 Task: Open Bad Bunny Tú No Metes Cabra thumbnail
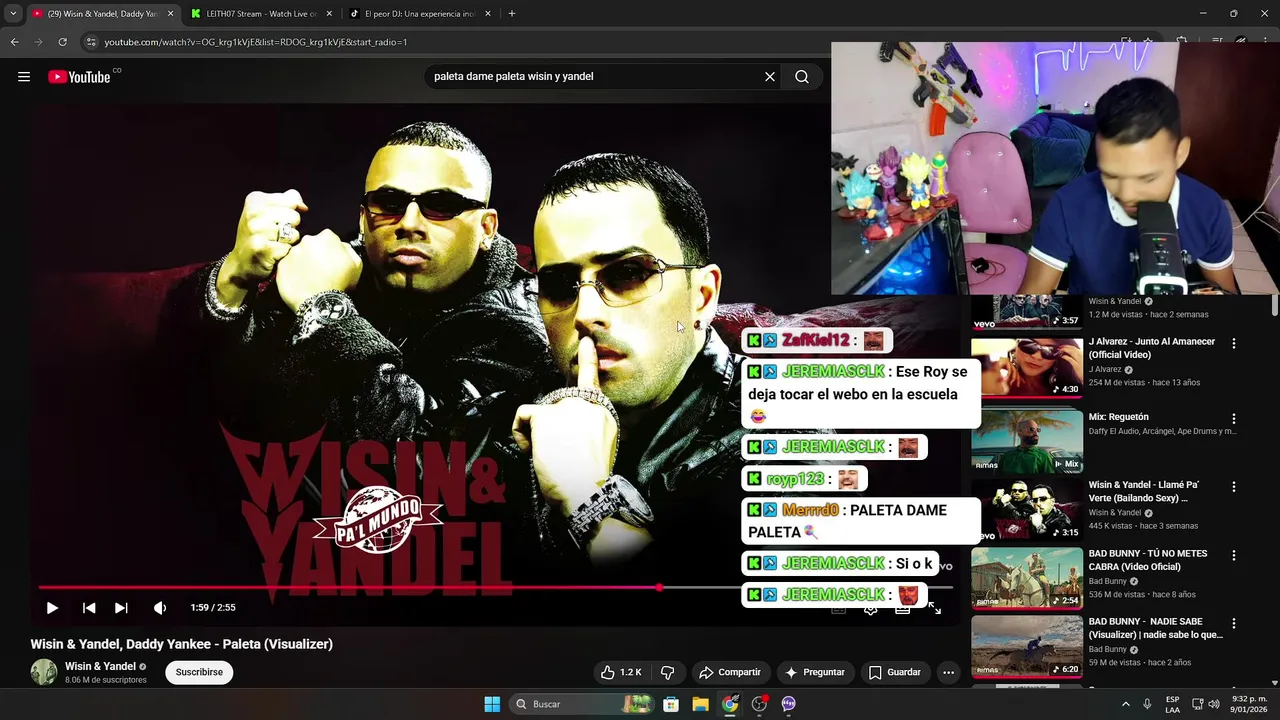[x=1027, y=578]
